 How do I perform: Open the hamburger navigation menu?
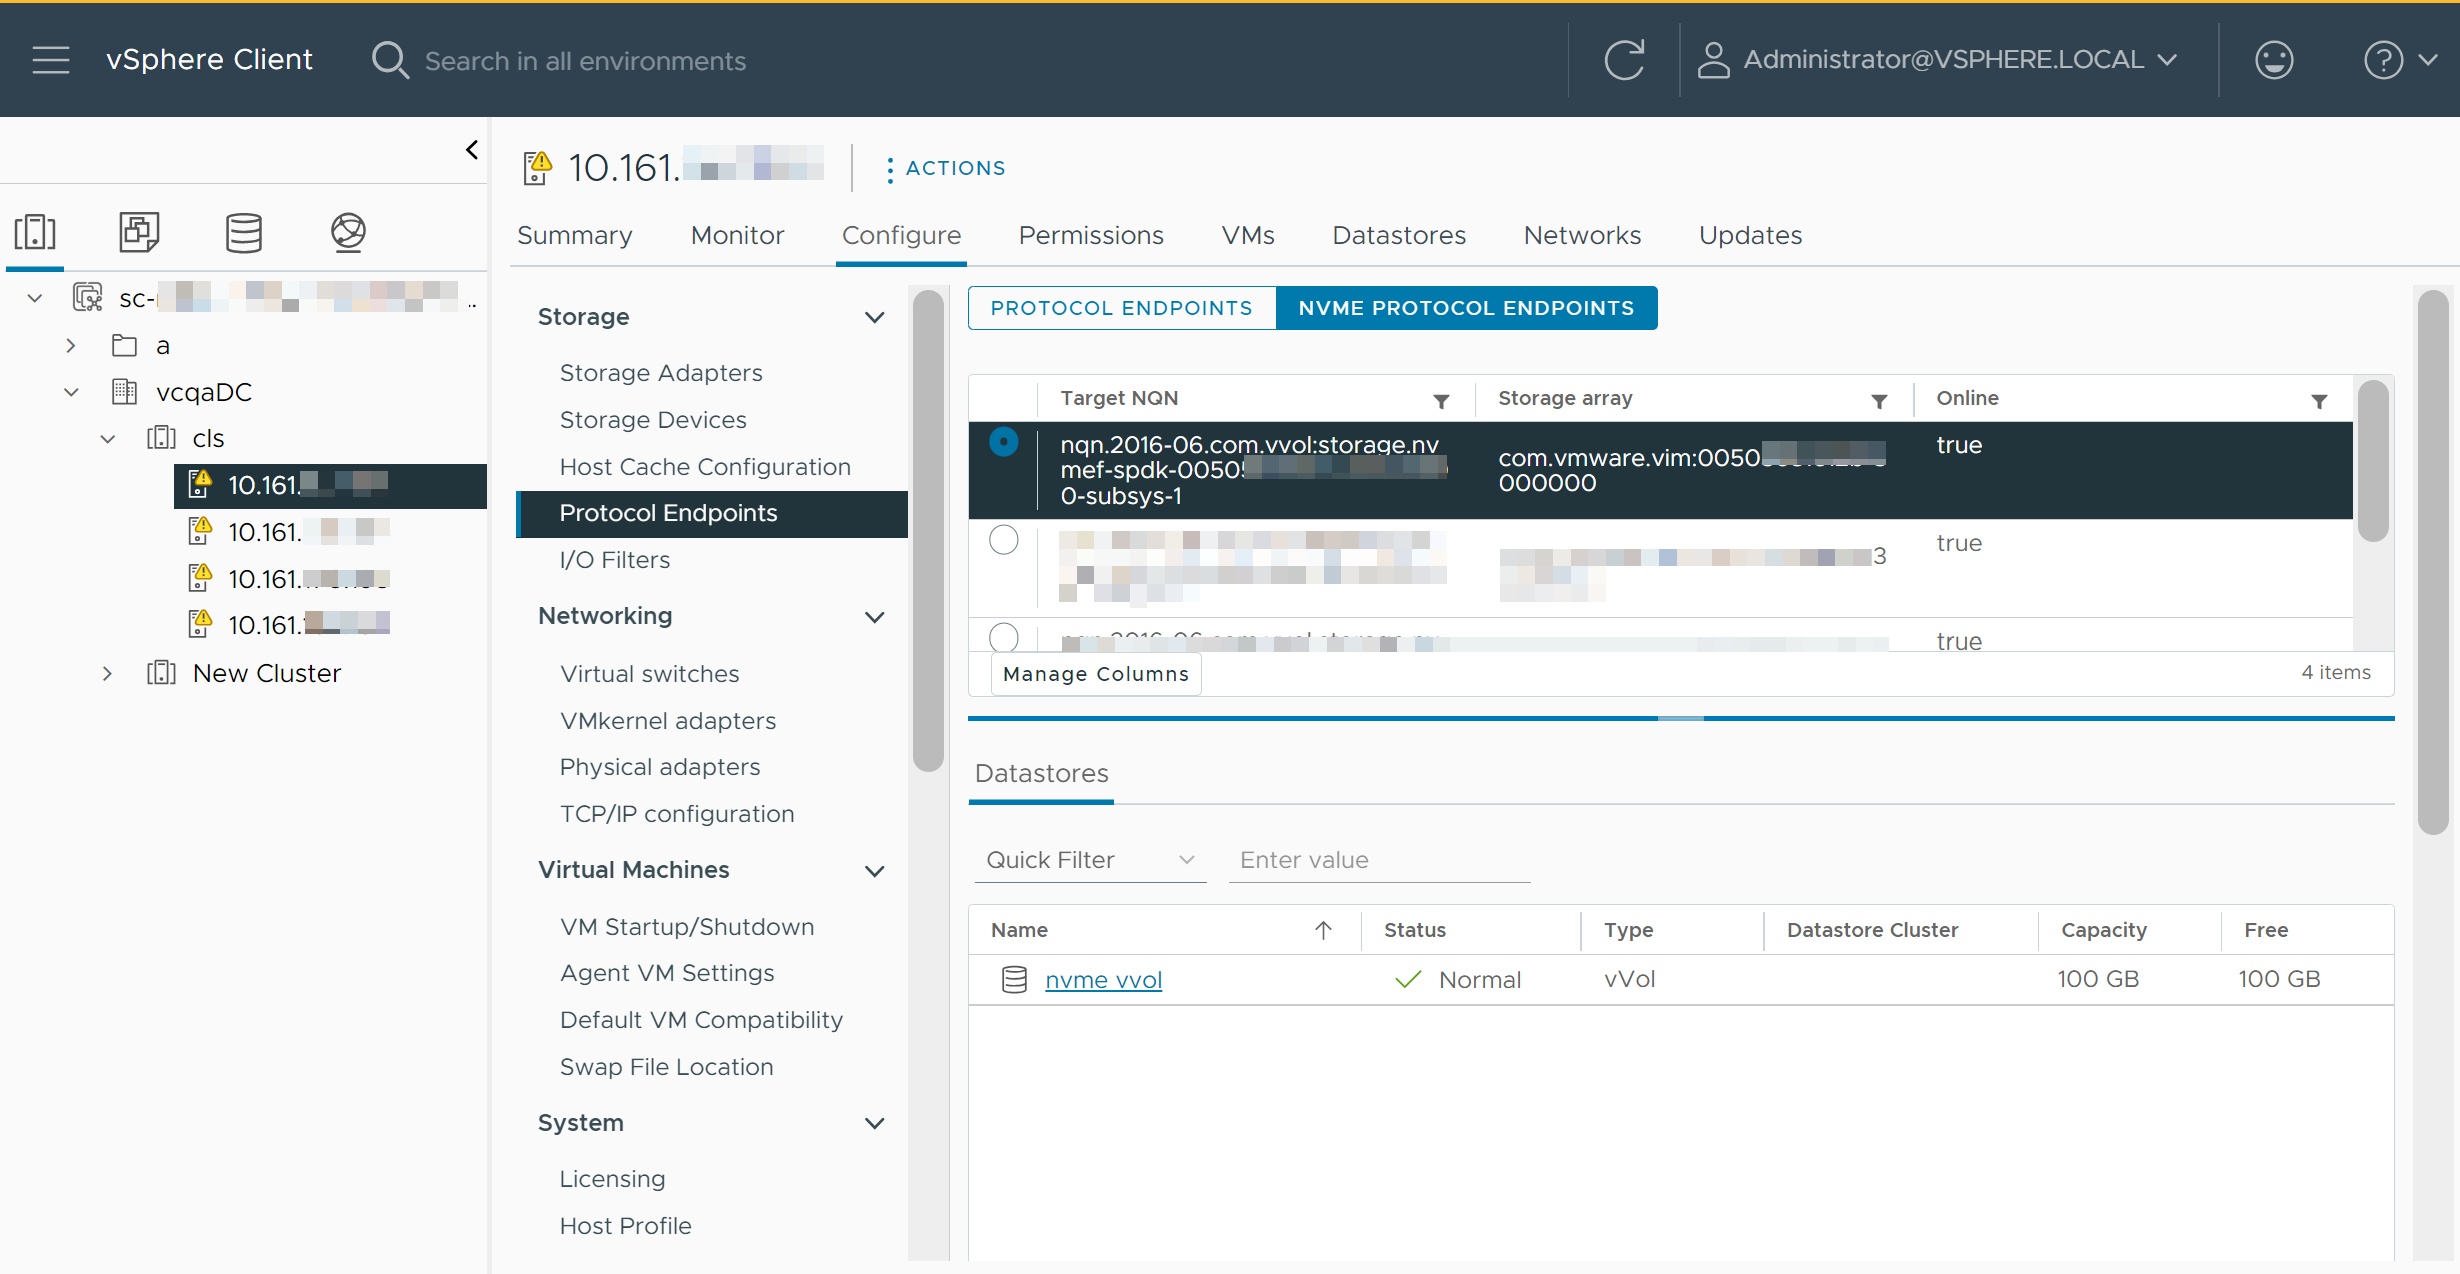click(51, 60)
